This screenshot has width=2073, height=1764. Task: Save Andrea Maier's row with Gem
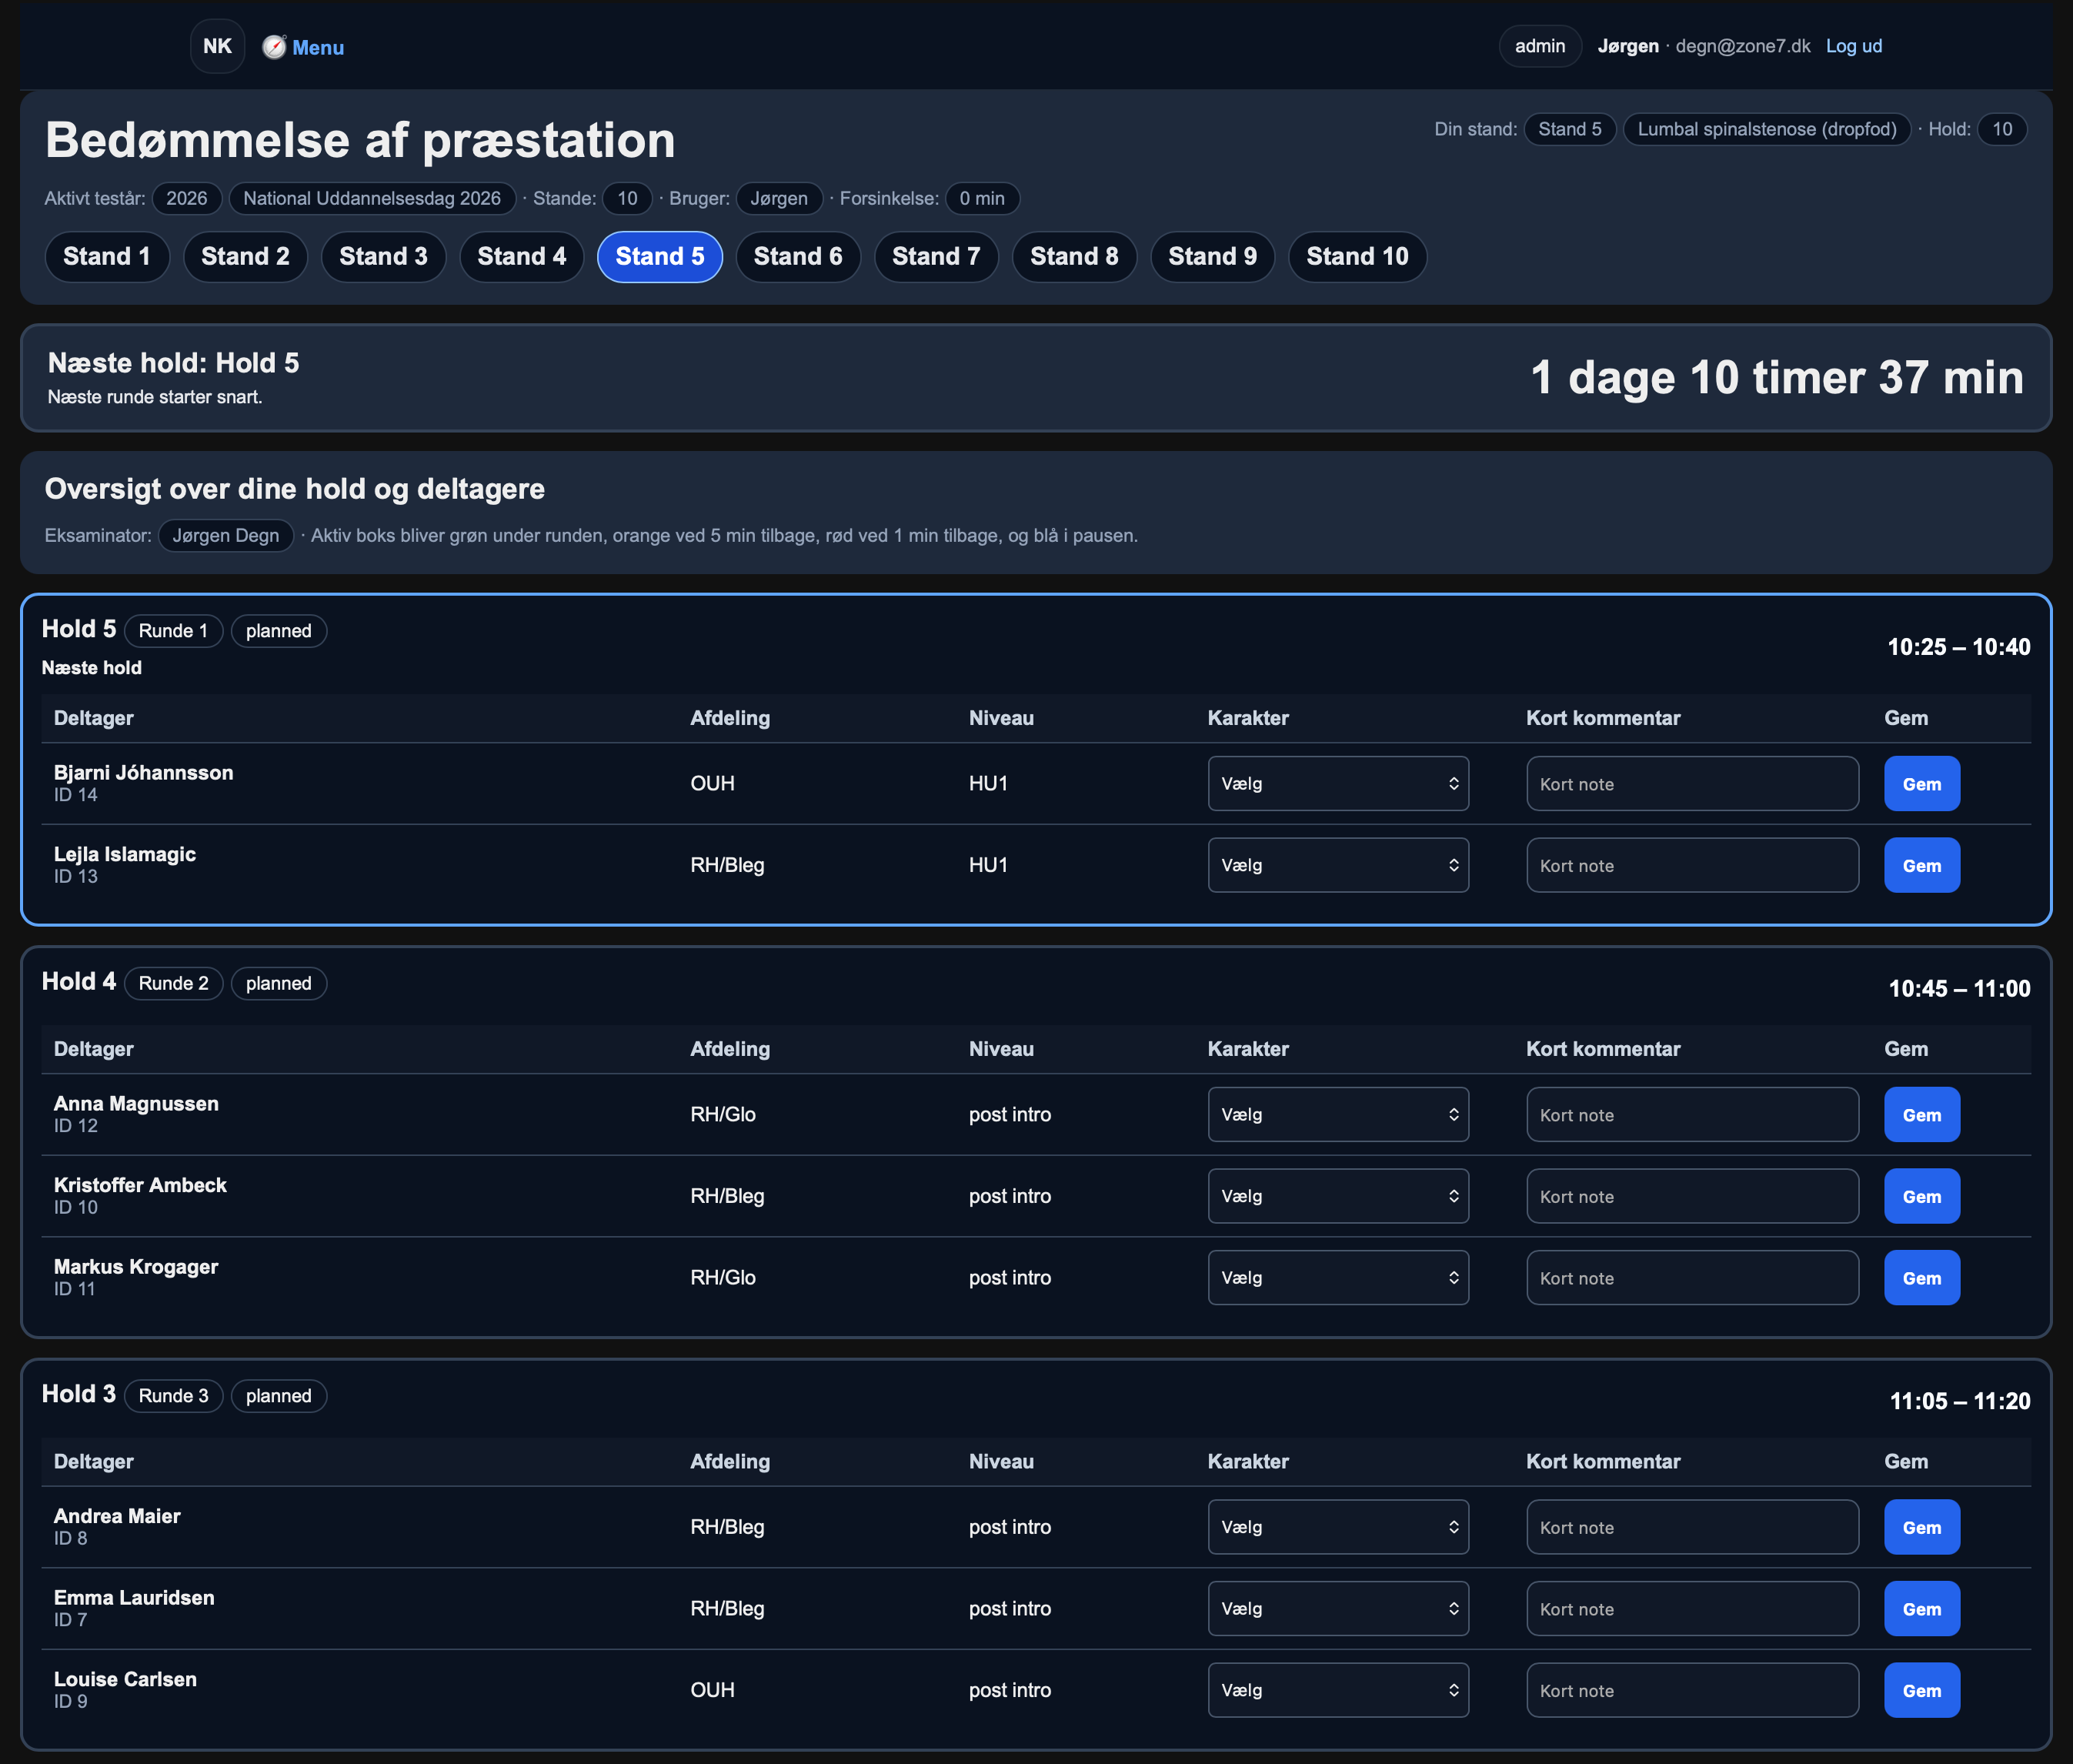click(x=1921, y=1527)
